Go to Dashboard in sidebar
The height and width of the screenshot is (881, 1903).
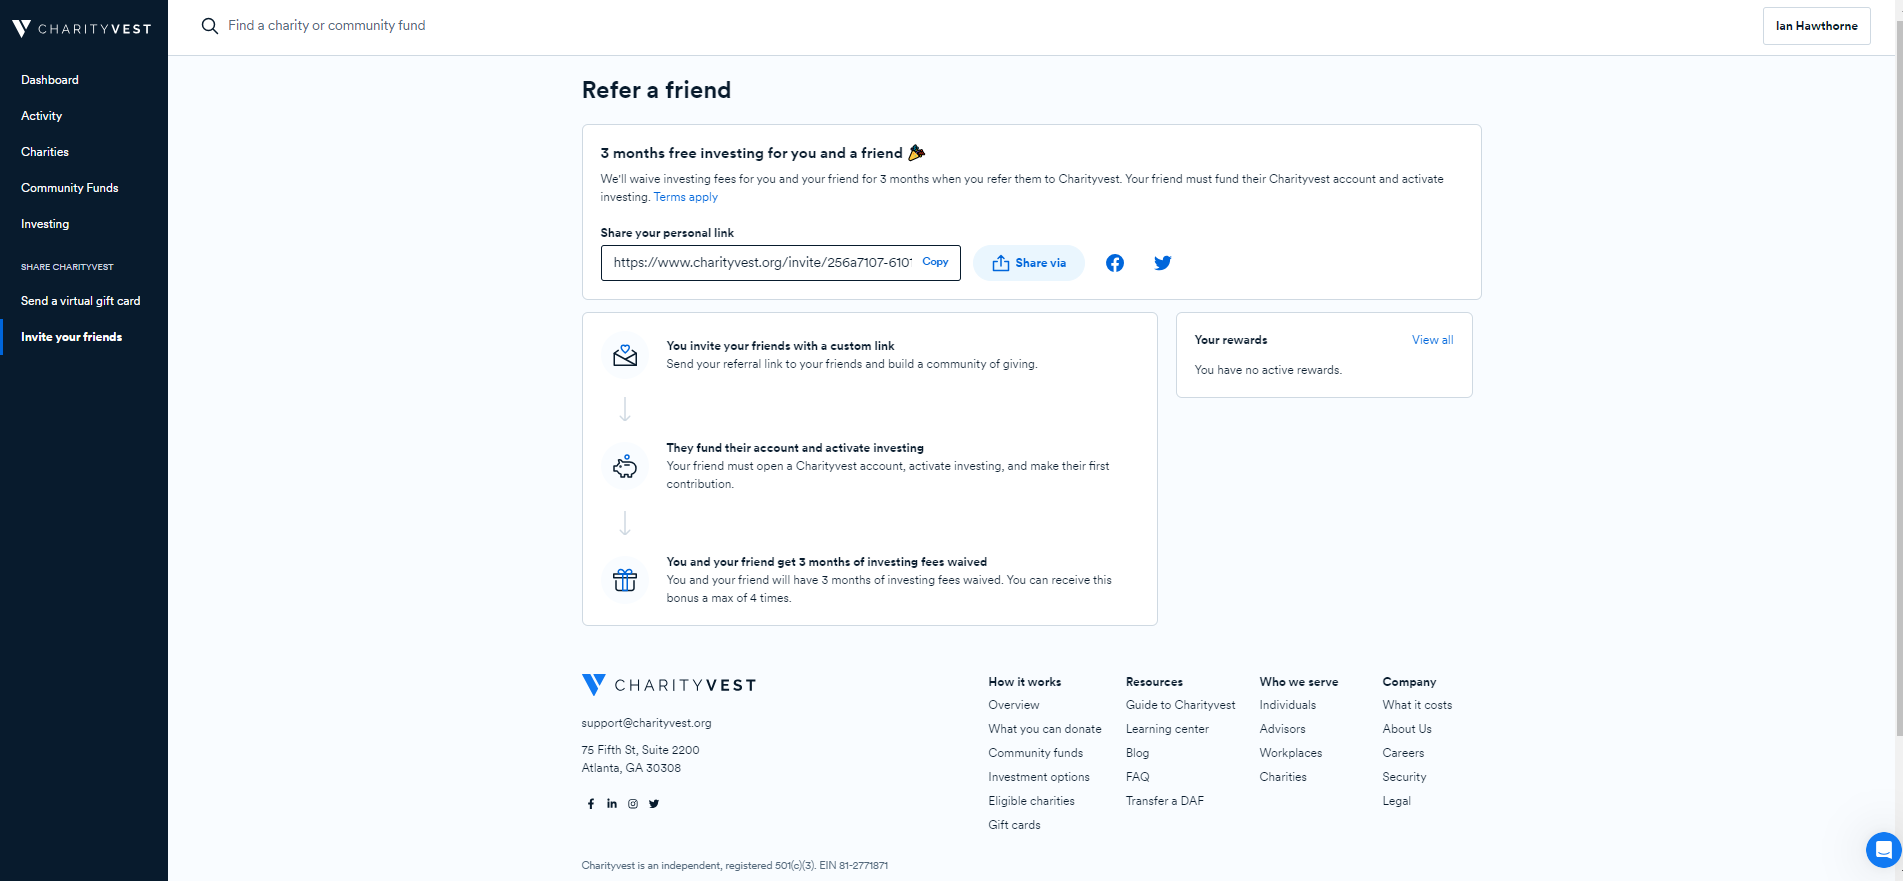click(x=50, y=80)
